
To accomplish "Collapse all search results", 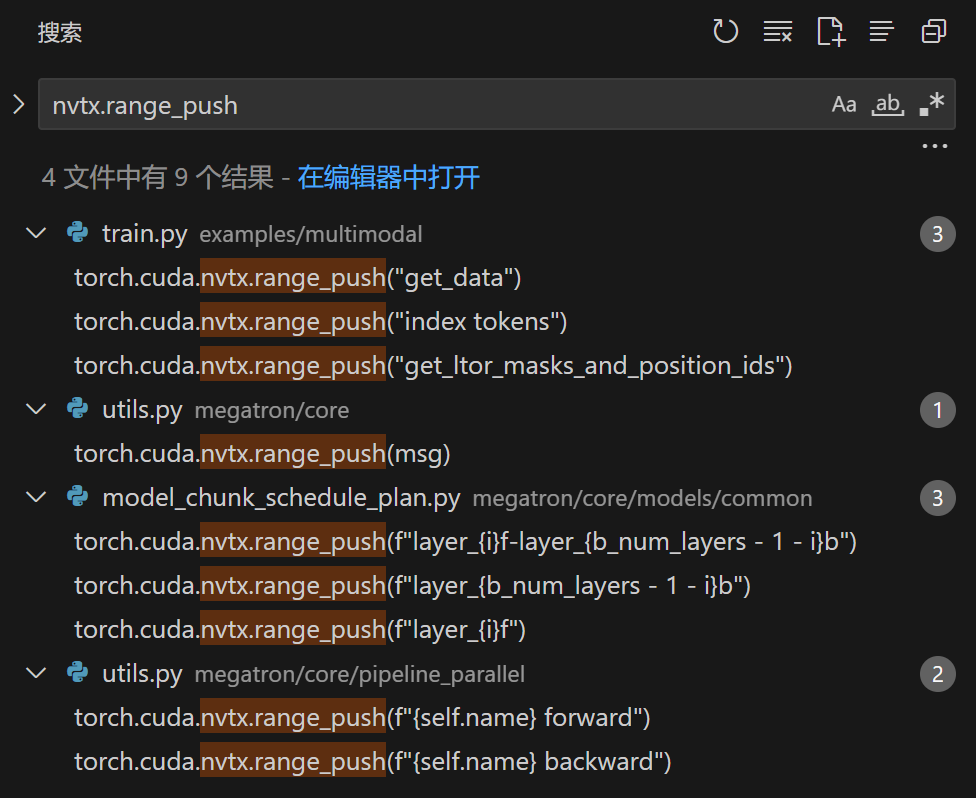I will [x=933, y=32].
